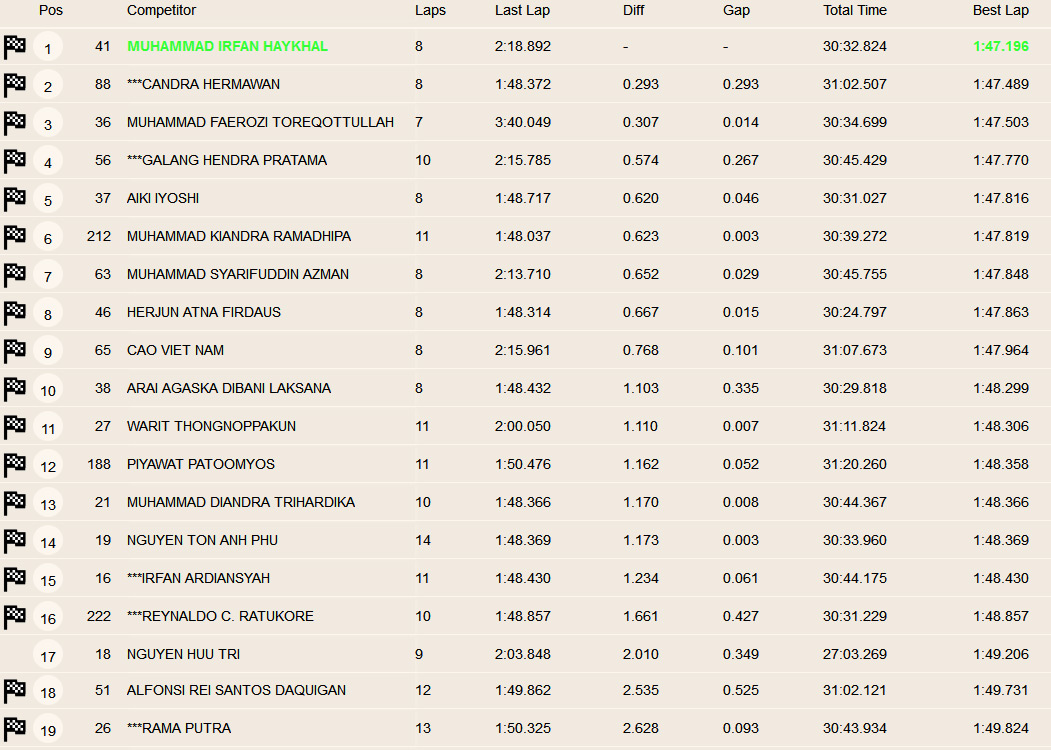Click flag icon for Alfonsi Rei Santos Daquigan
The width and height of the screenshot is (1051, 750).
pyautogui.click(x=15, y=691)
